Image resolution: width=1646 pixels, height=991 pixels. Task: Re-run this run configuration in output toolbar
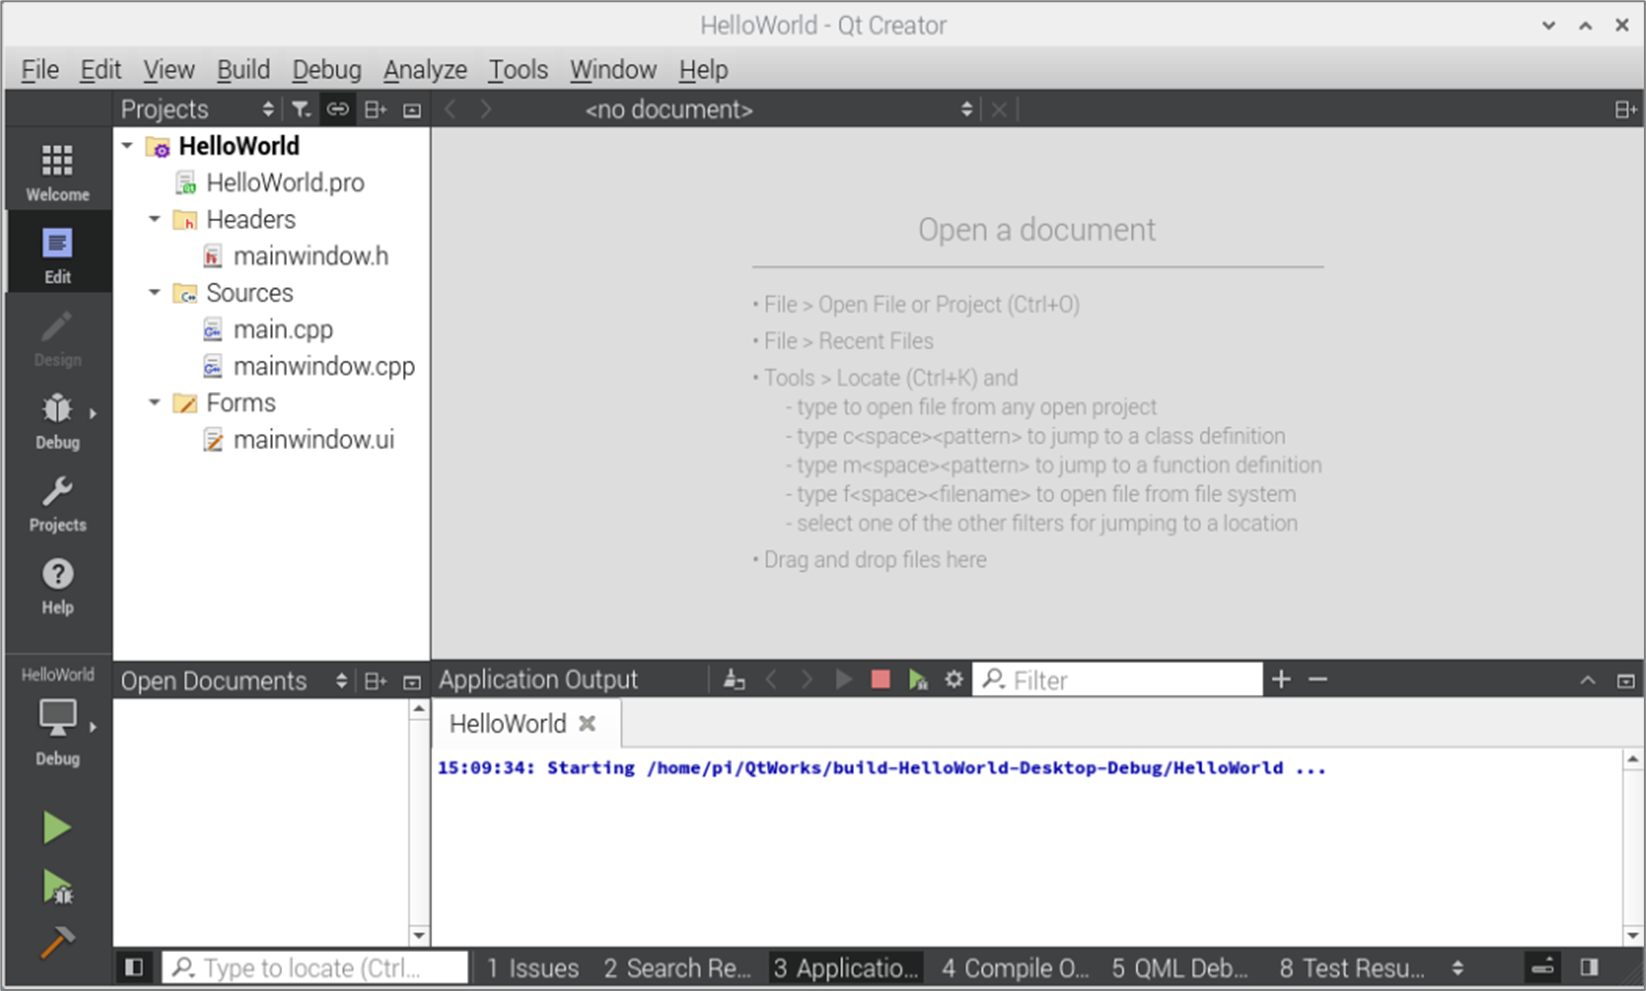click(x=844, y=680)
